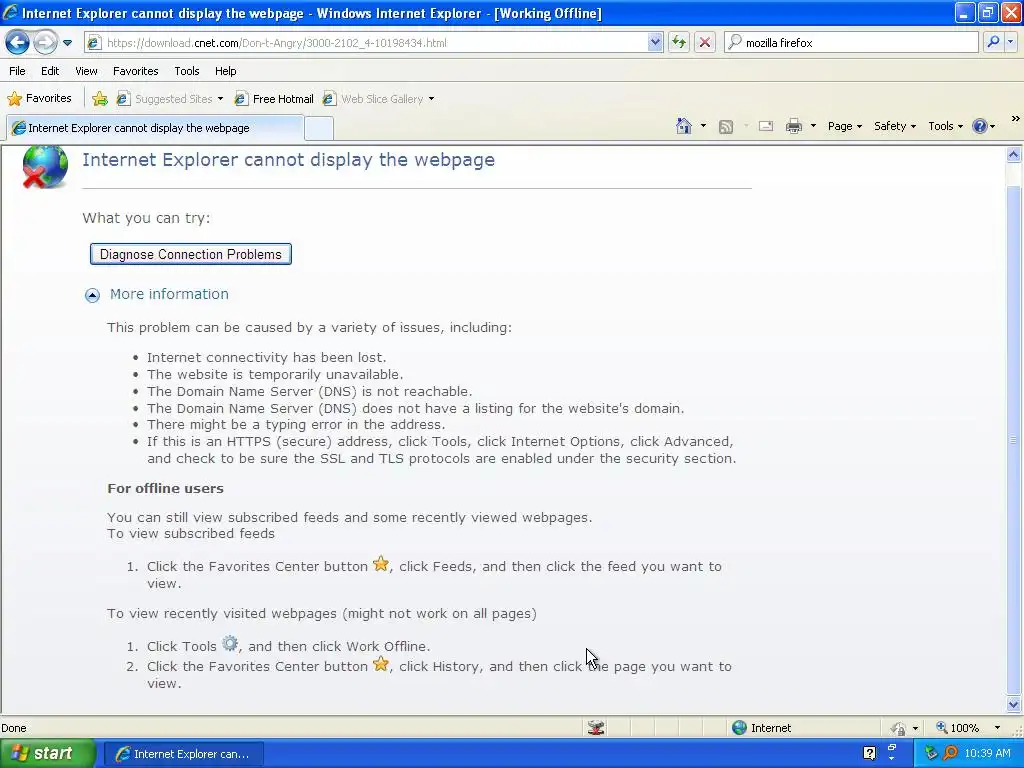This screenshot has height=768, width=1024.
Task: Show more command bar items chevron
Action: coord(1015,119)
